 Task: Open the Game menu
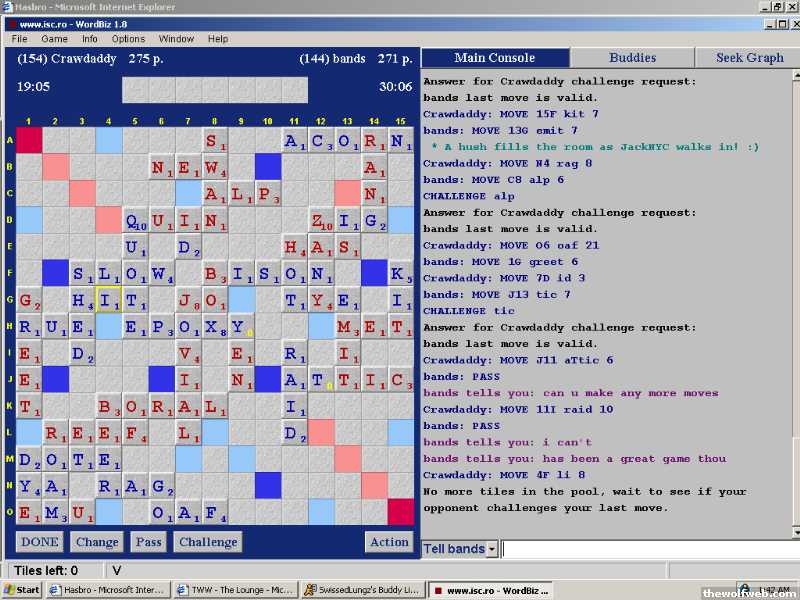tap(54, 39)
